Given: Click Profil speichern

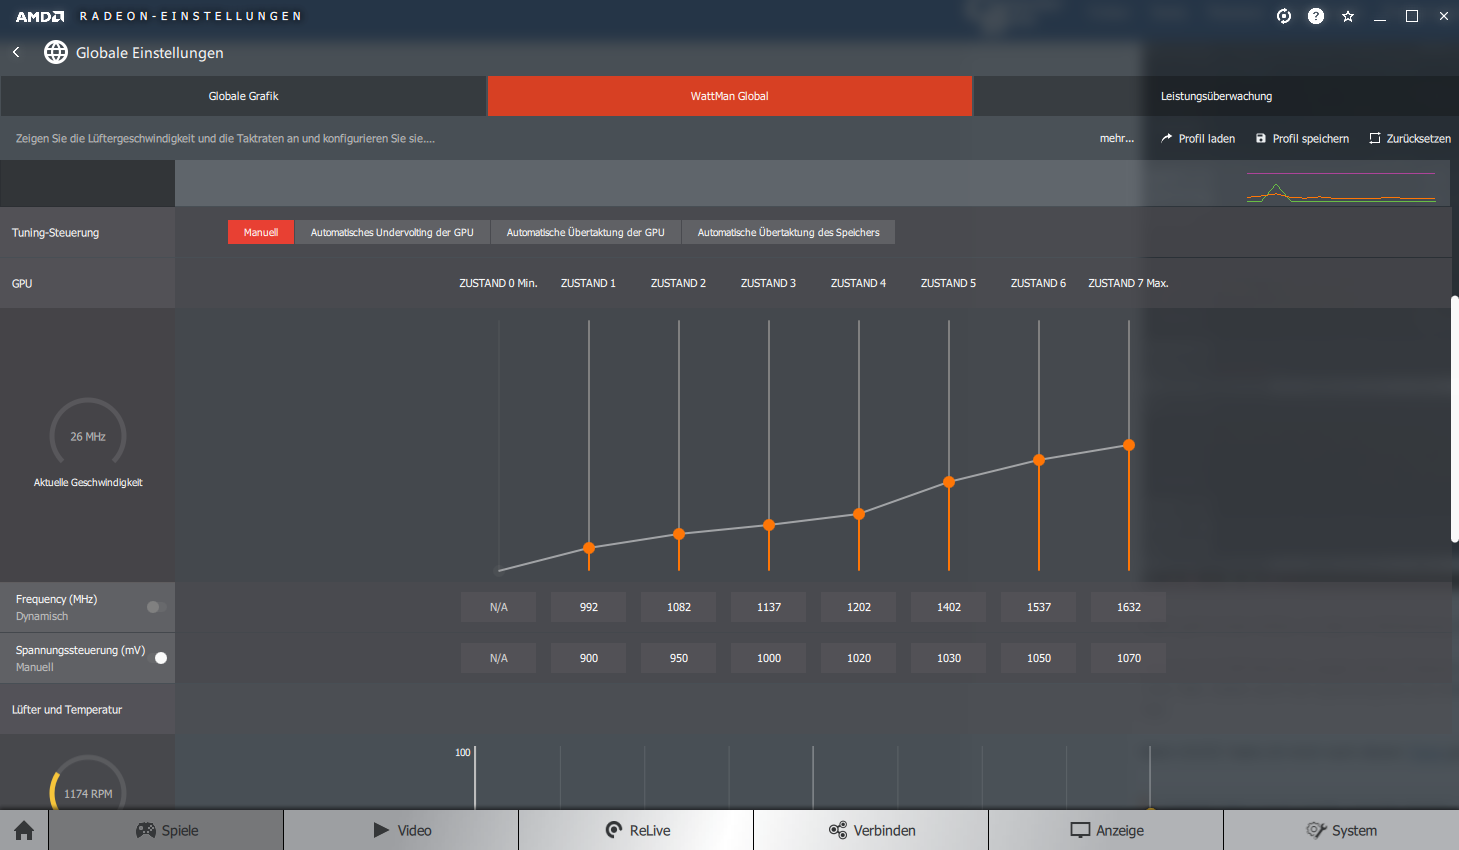Looking at the screenshot, I should pyautogui.click(x=1302, y=139).
